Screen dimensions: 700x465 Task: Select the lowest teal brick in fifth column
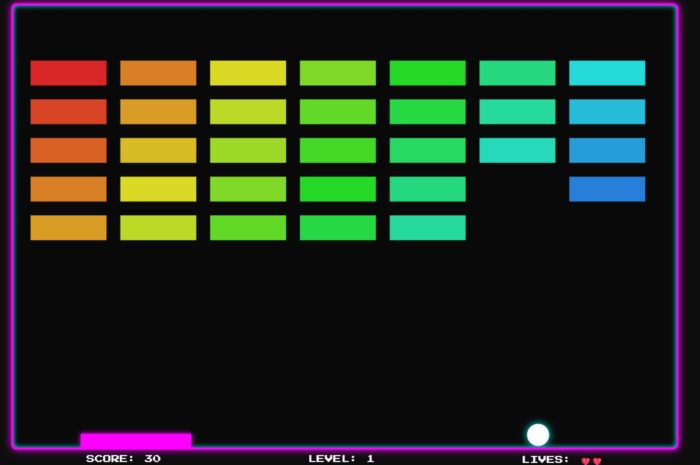pyautogui.click(x=427, y=228)
